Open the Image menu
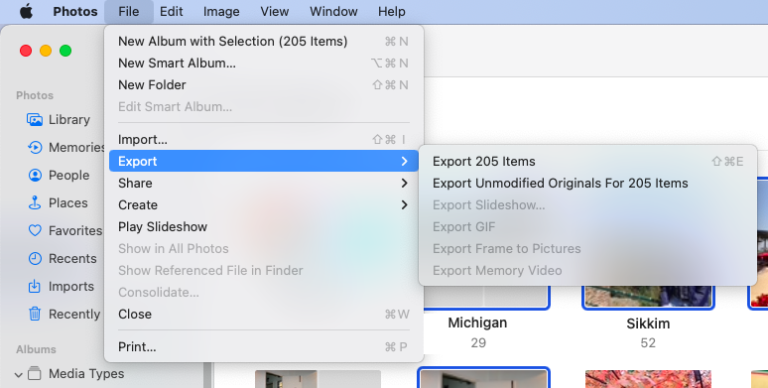This screenshot has height=388, width=768. (221, 11)
